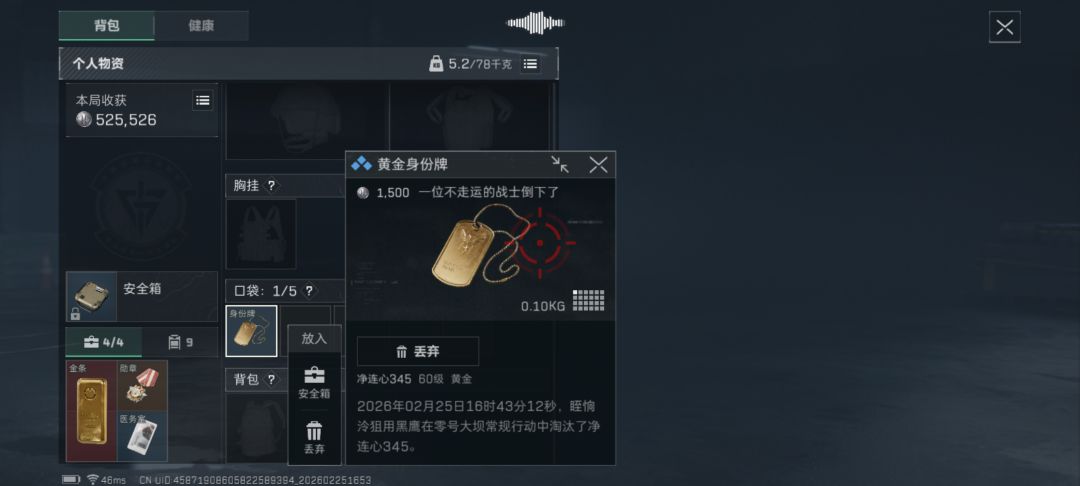This screenshot has height=486, width=1080.
Task: Click the grid size icon beside 0.10KG
Action: [x=588, y=300]
